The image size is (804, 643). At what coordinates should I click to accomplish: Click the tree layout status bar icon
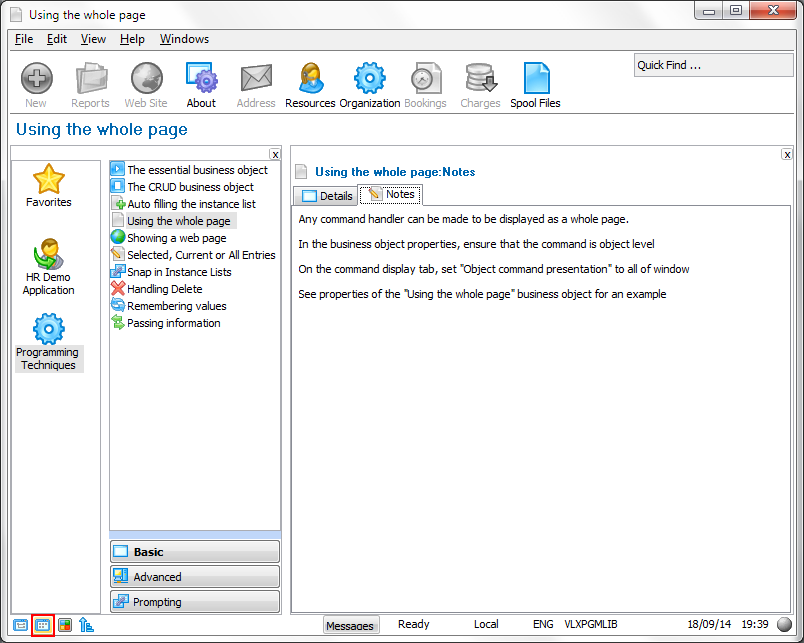[86, 625]
